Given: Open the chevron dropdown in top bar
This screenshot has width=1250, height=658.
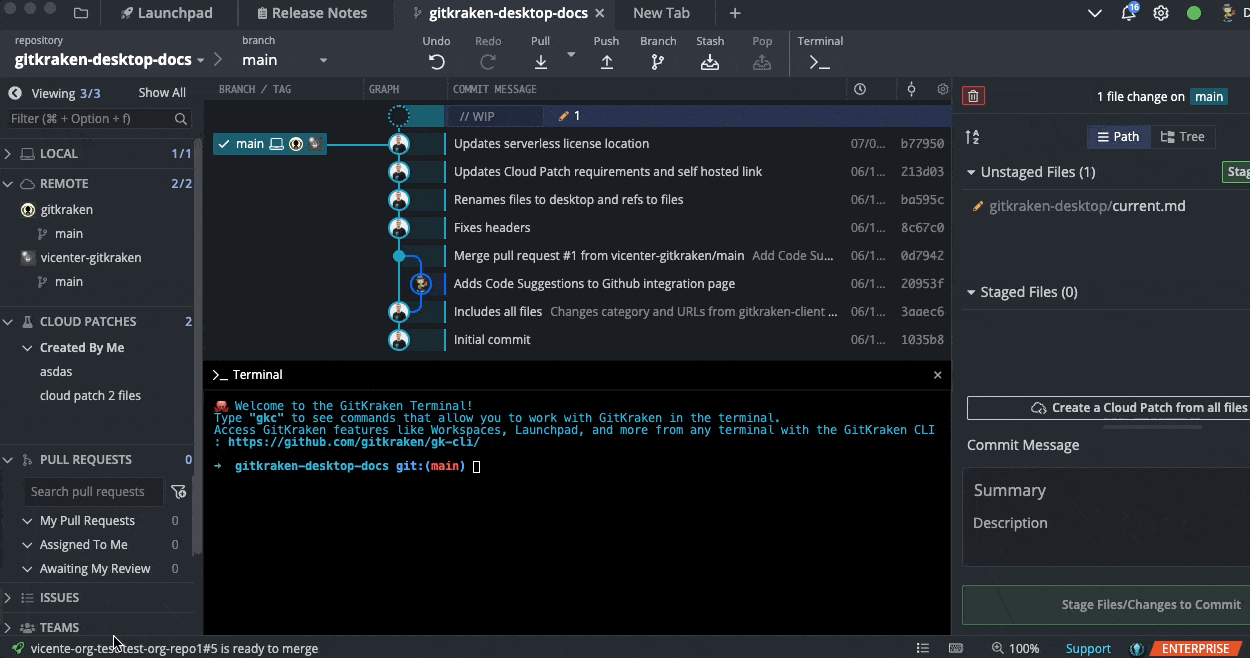Looking at the screenshot, I should click(1095, 13).
